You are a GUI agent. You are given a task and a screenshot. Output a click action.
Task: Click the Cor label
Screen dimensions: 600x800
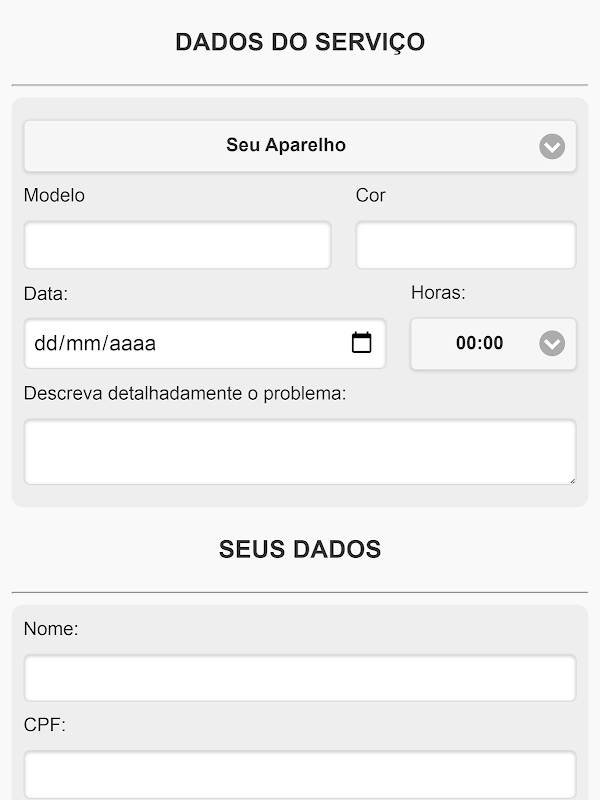pyautogui.click(x=370, y=195)
